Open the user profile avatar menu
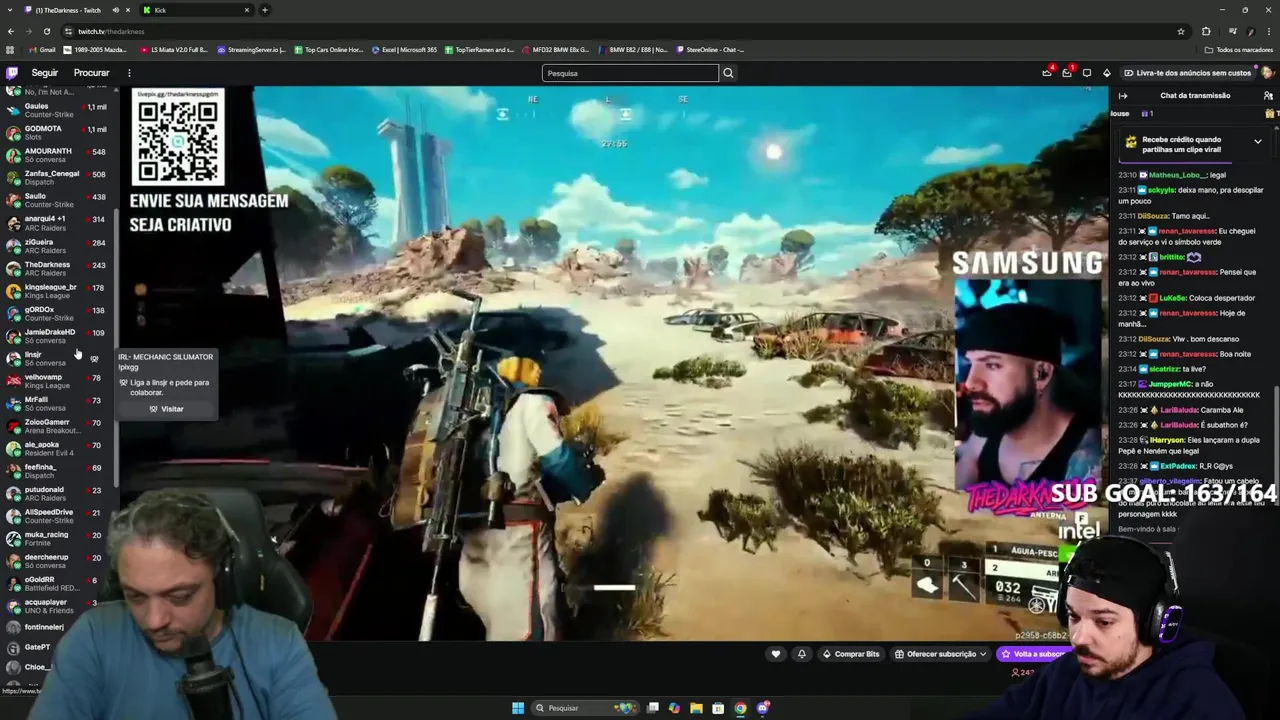Screen dimensions: 1280x720 (x=1267, y=73)
